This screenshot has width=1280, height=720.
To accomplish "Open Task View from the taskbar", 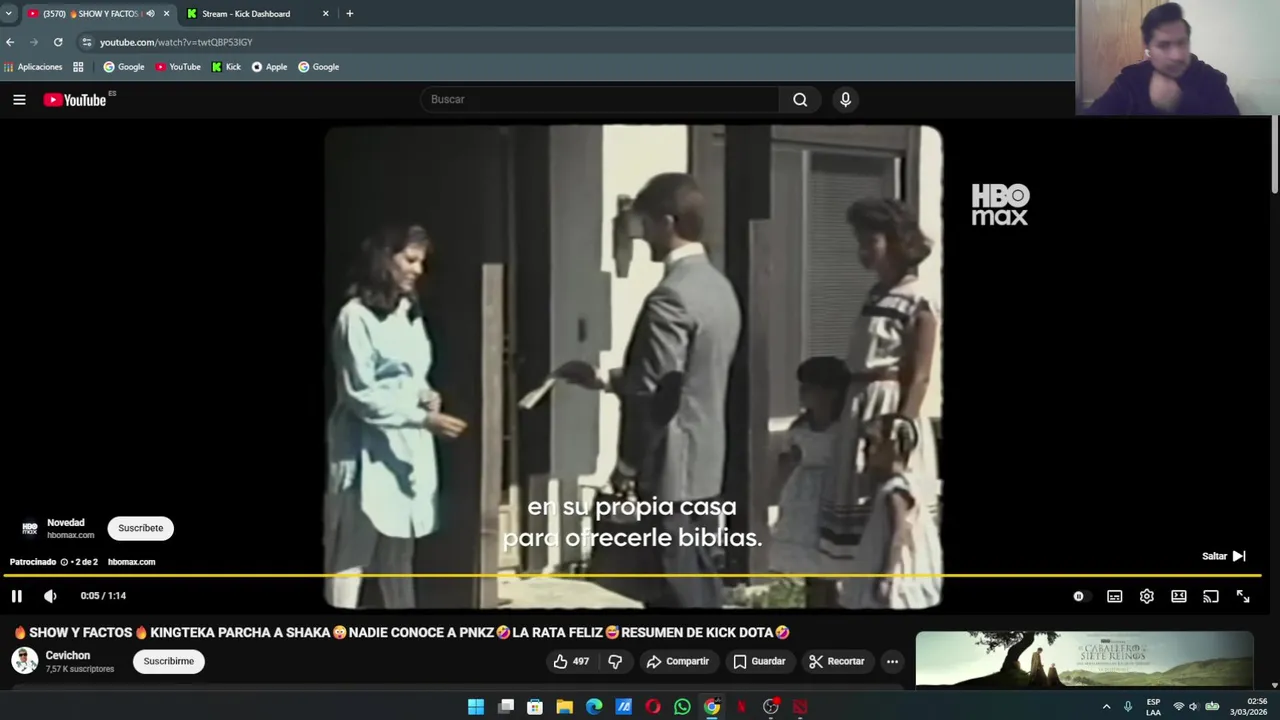I will pyautogui.click(x=506, y=707).
